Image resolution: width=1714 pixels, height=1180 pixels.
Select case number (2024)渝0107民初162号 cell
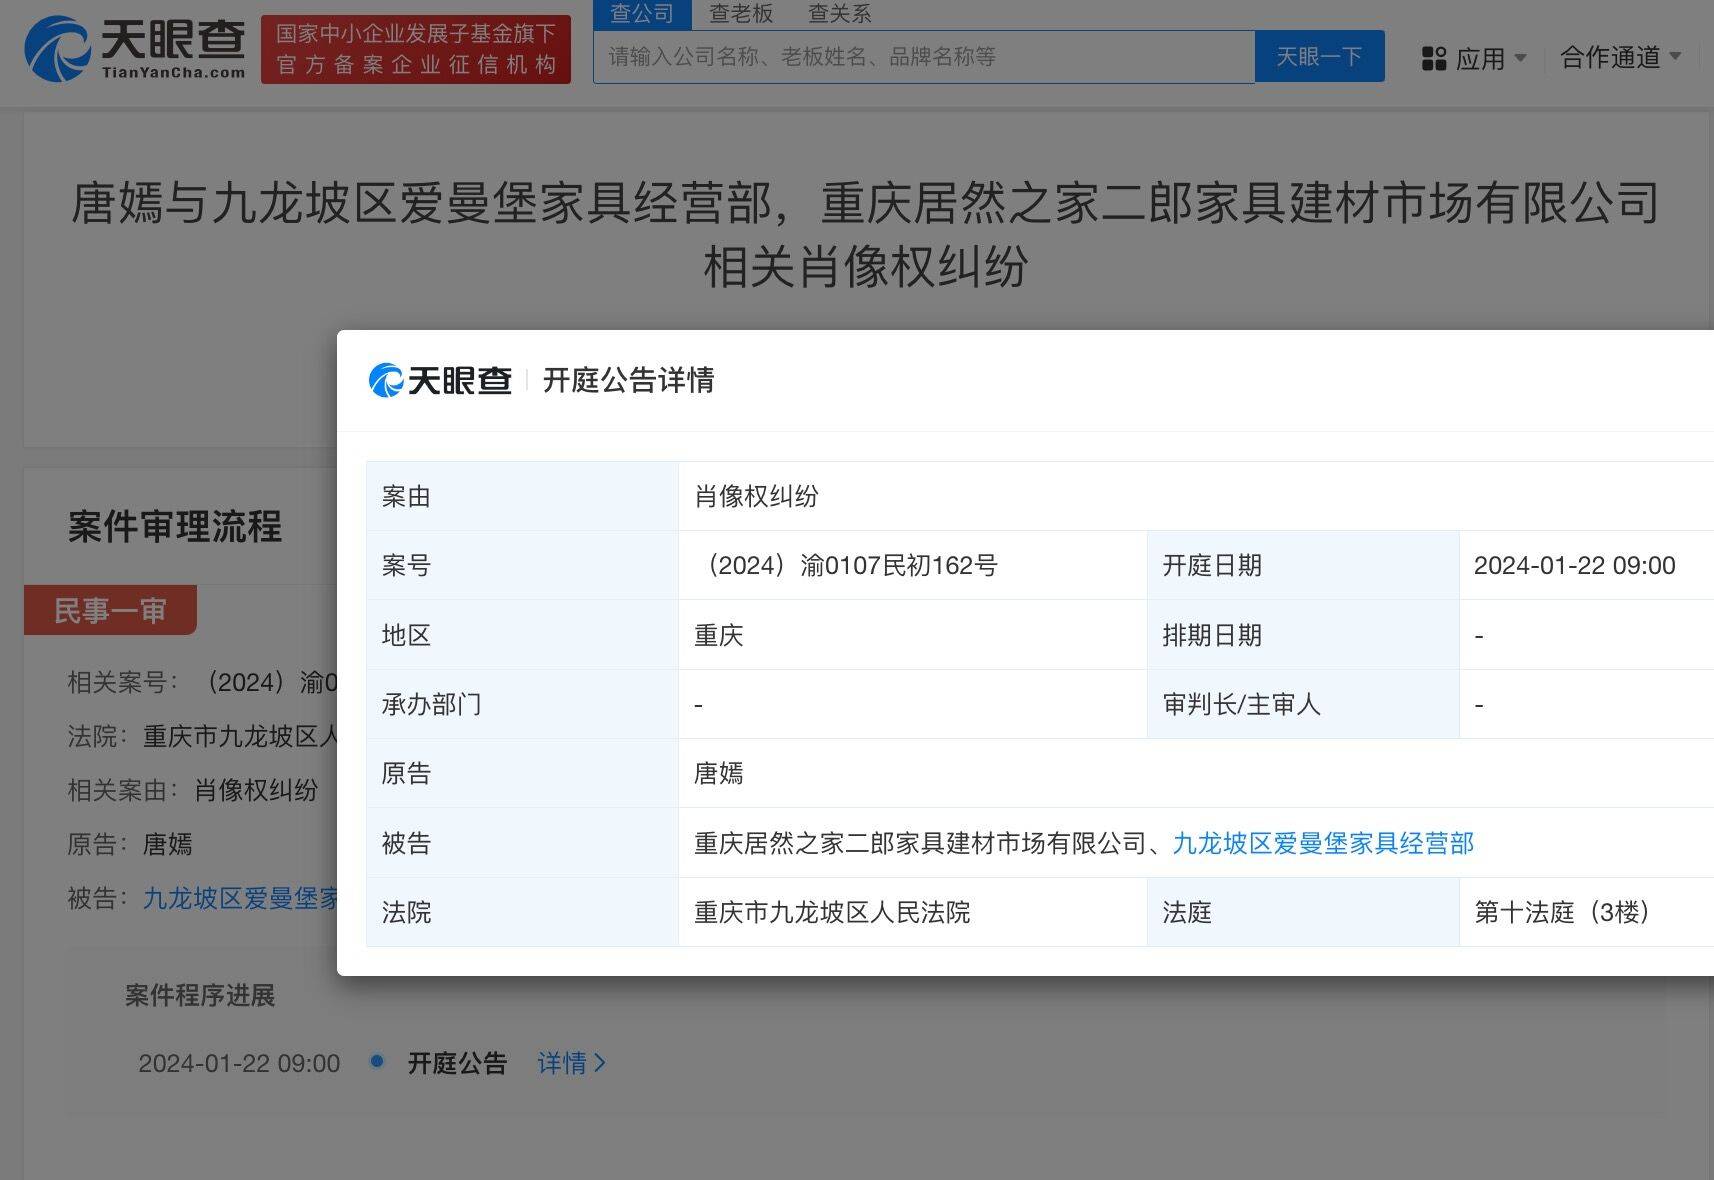[912, 565]
